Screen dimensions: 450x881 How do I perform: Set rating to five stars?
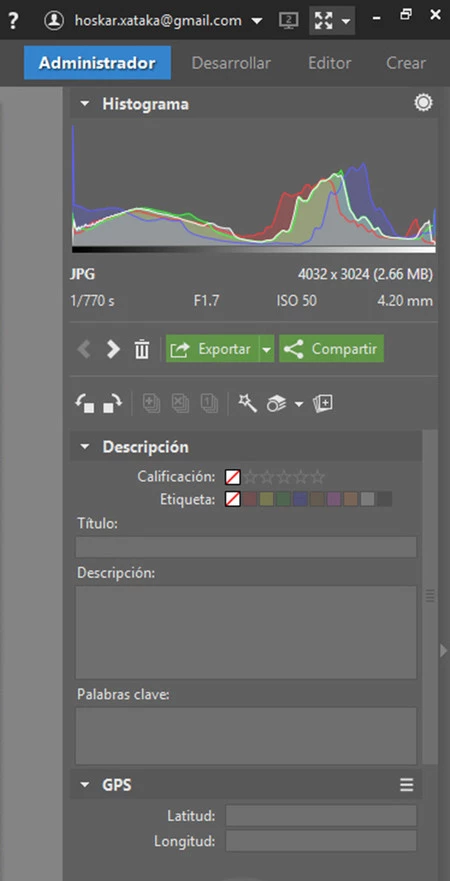tap(318, 478)
